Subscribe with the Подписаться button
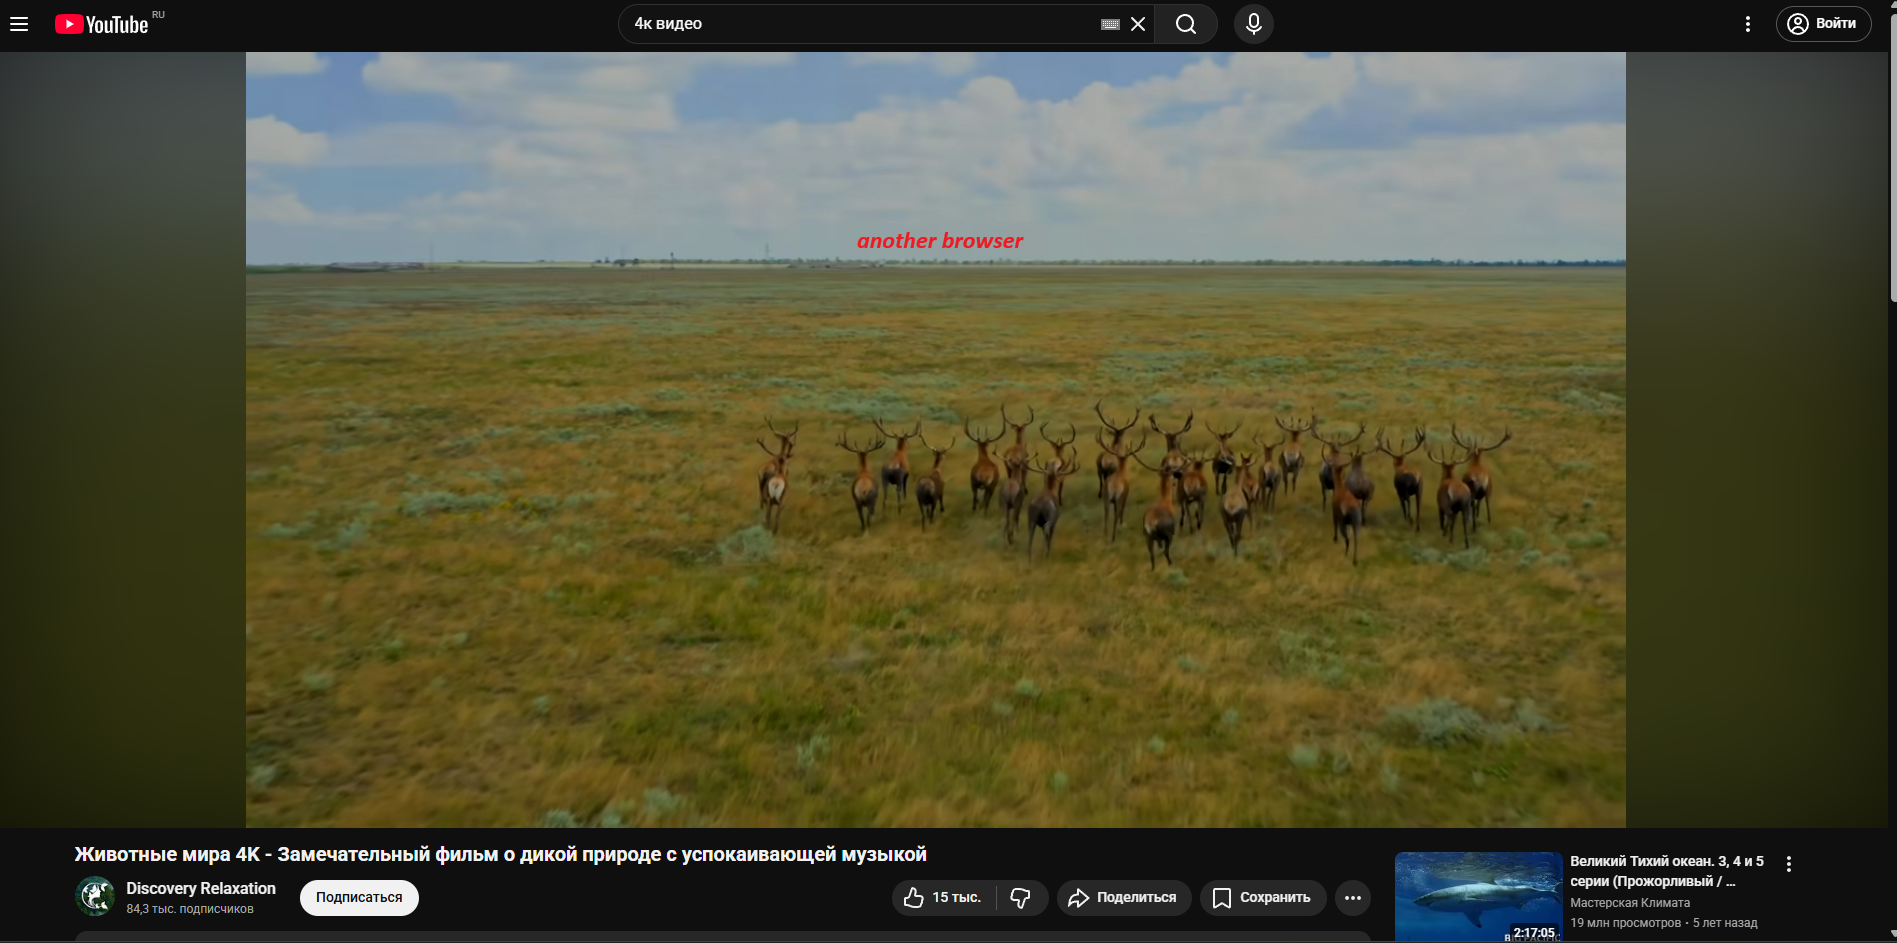The height and width of the screenshot is (943, 1897). 359,898
